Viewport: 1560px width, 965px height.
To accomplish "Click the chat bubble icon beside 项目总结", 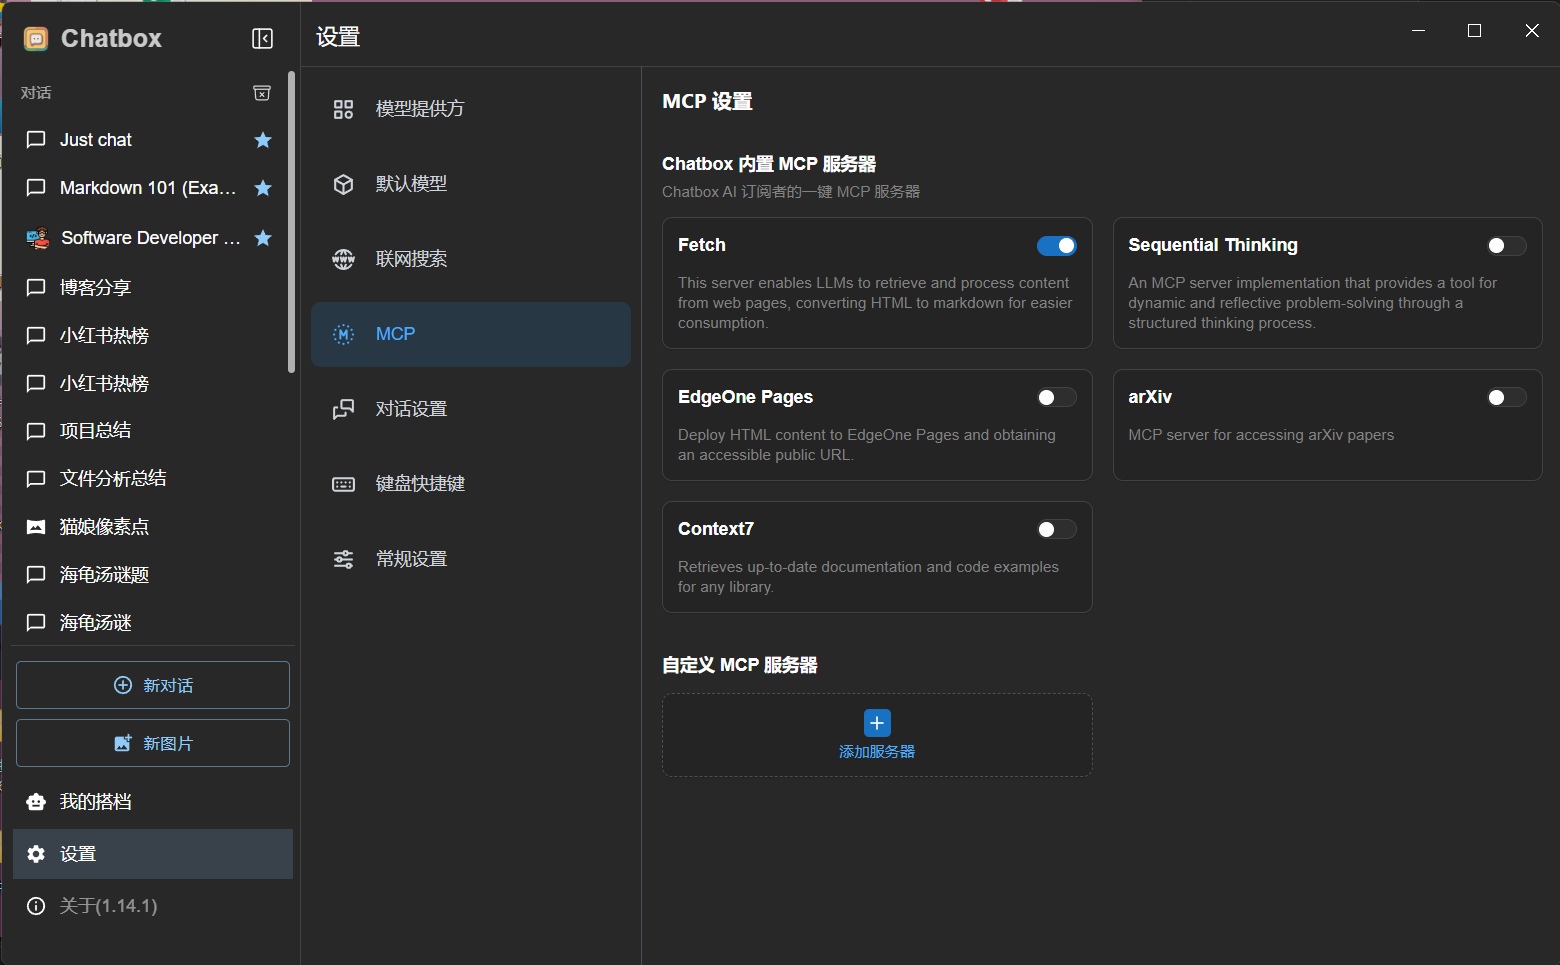I will 36,431.
